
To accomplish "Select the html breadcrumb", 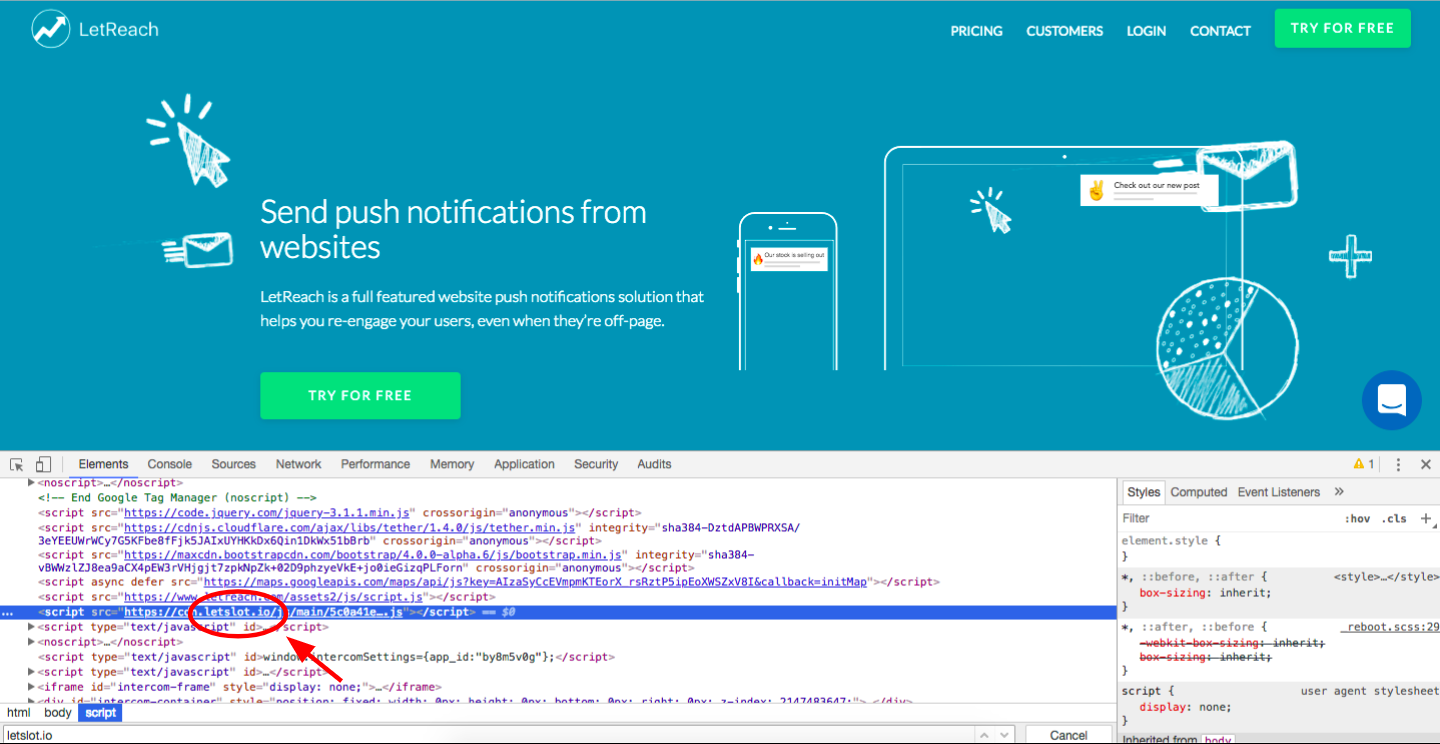I will (x=19, y=713).
